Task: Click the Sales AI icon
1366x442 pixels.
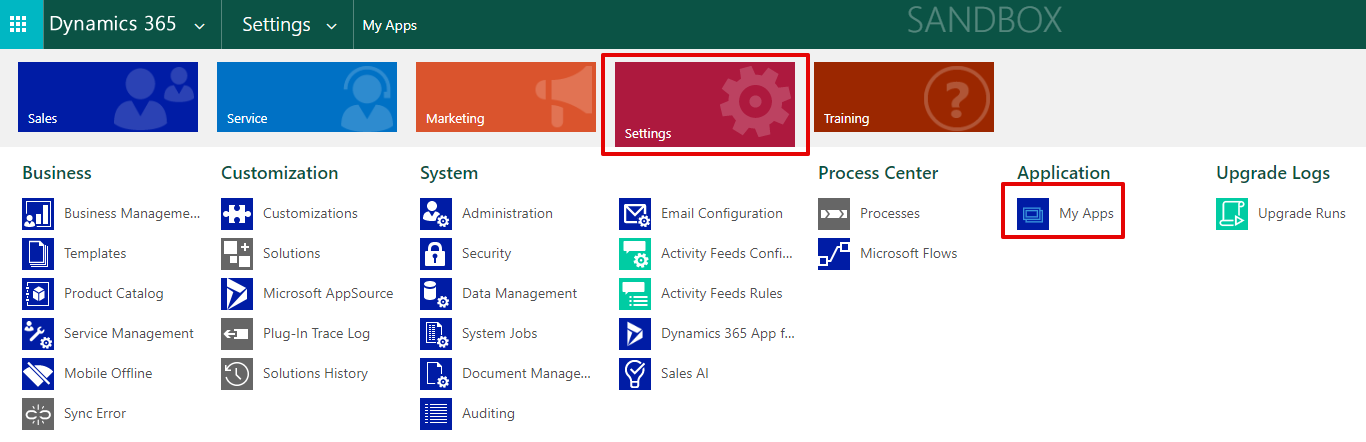Action: (x=635, y=374)
